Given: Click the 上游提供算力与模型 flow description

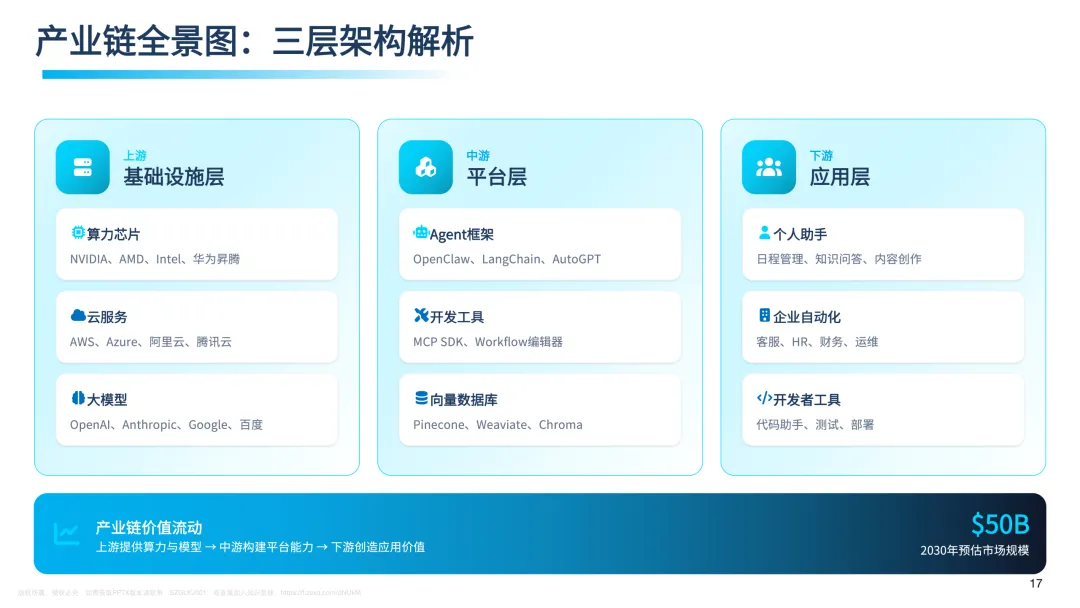Looking at the screenshot, I should pos(260,547).
